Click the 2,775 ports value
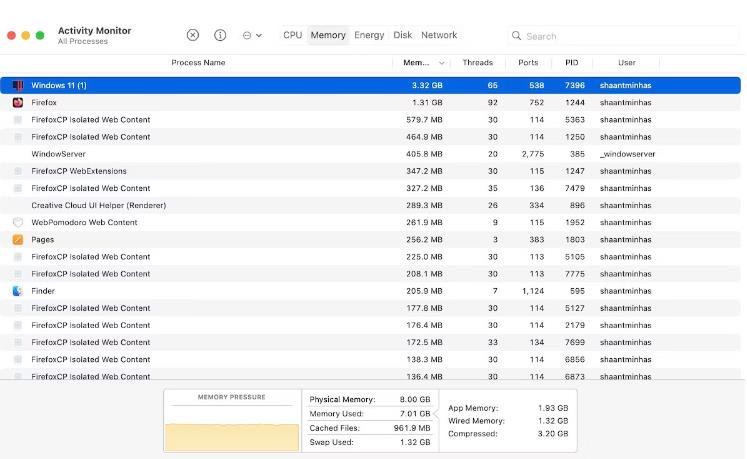747x459 pixels. coord(533,154)
